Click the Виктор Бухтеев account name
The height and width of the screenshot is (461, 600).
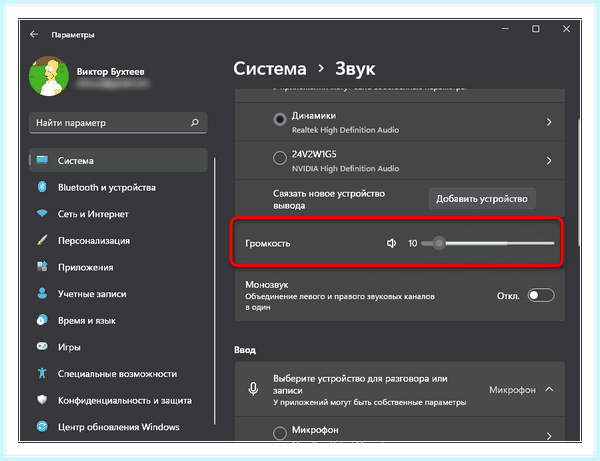click(x=111, y=72)
